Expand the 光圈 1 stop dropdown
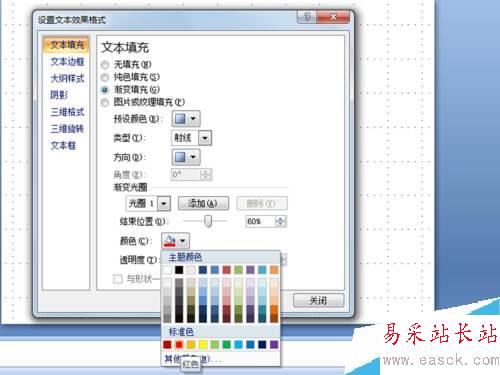 tap(164, 203)
